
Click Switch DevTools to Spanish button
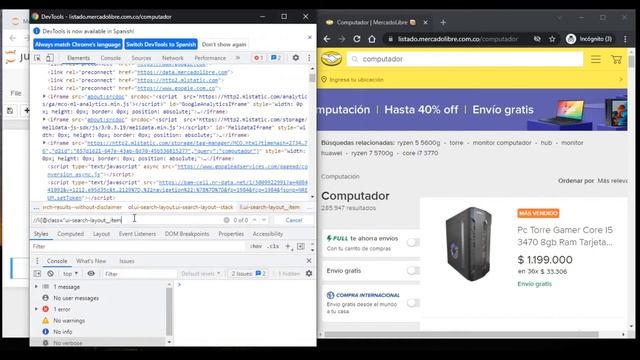(x=161, y=44)
